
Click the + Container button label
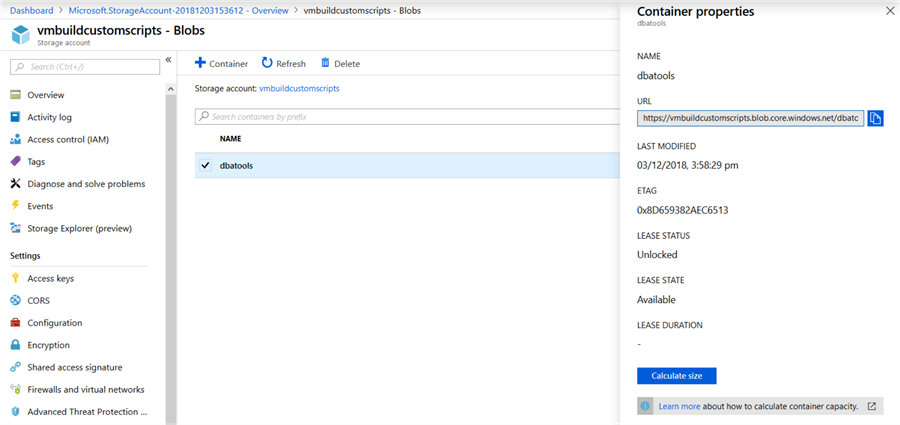click(x=228, y=64)
